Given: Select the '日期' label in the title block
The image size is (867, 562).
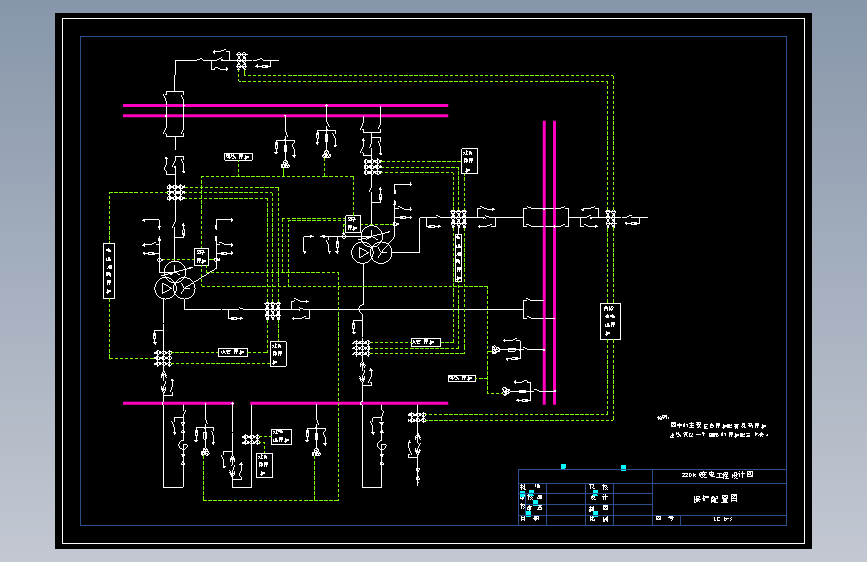Looking at the screenshot, I should (530, 519).
